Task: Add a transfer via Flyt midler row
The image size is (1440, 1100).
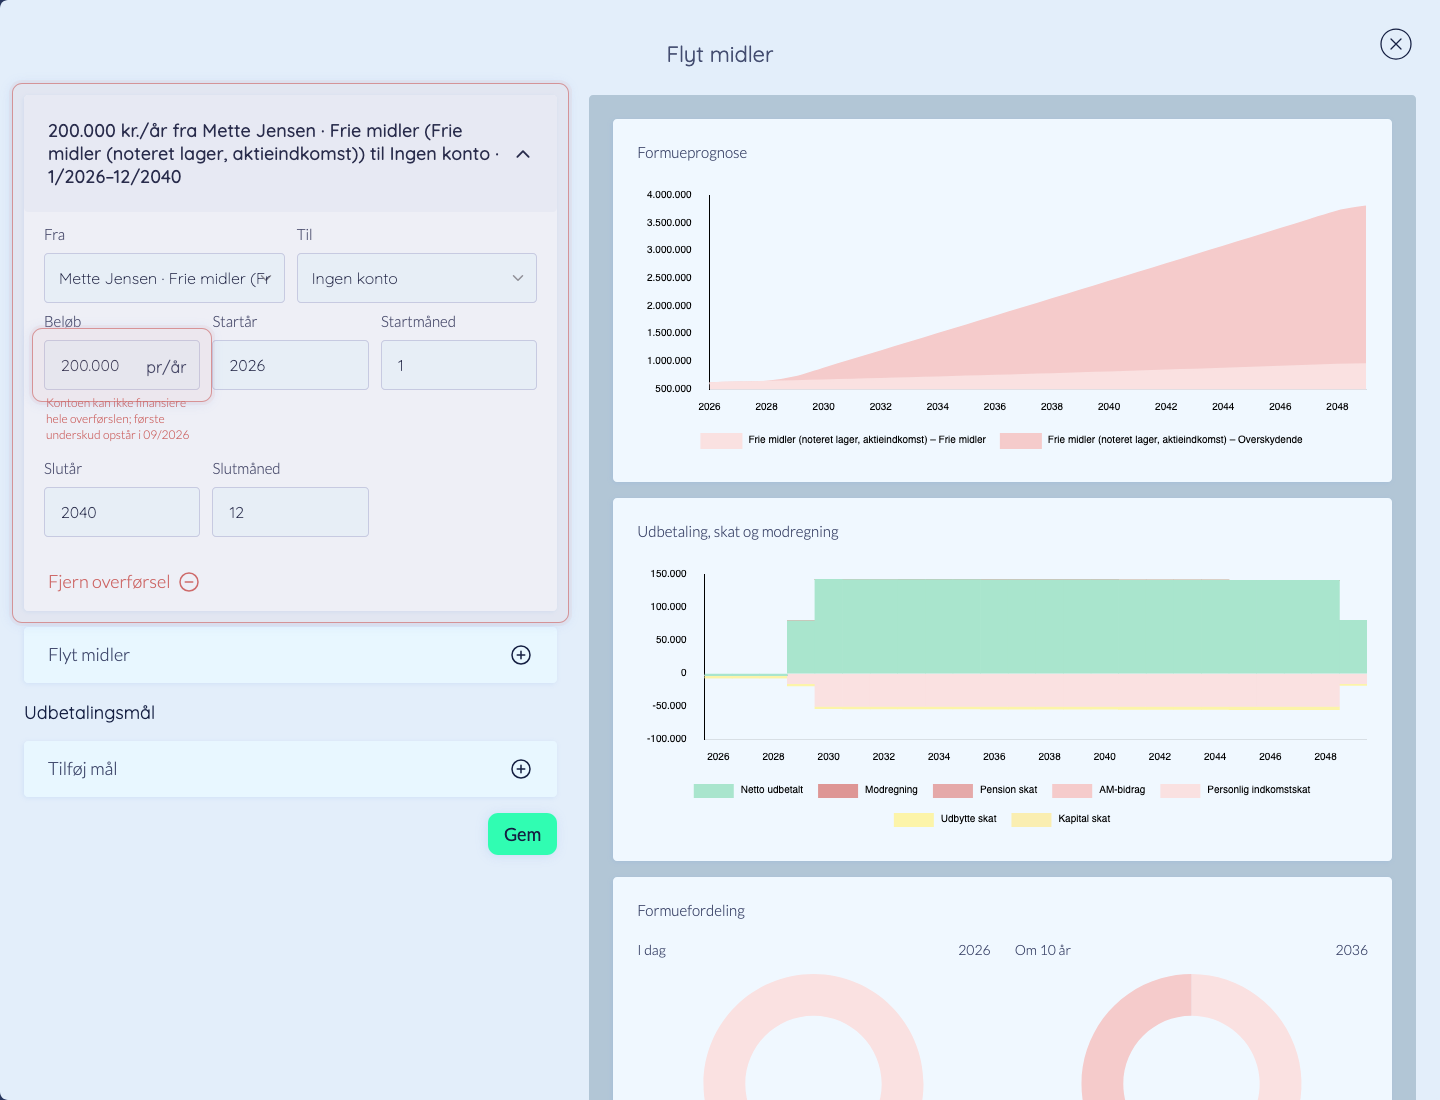Action: coord(290,655)
